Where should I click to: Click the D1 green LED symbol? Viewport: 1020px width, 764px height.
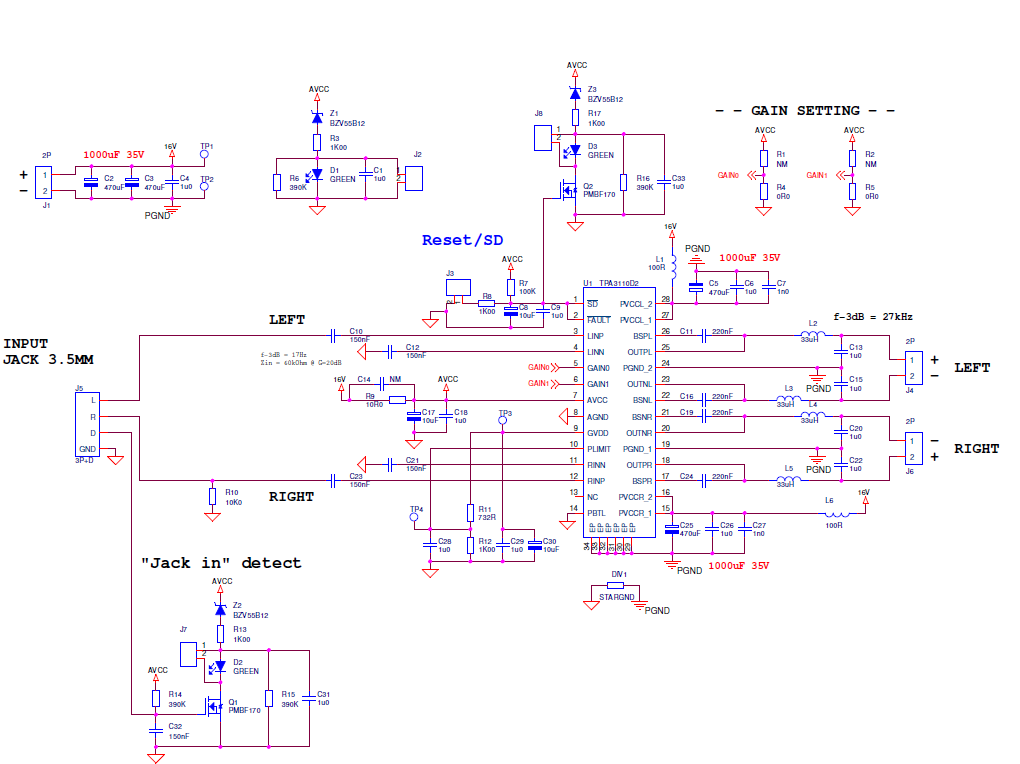click(x=315, y=175)
